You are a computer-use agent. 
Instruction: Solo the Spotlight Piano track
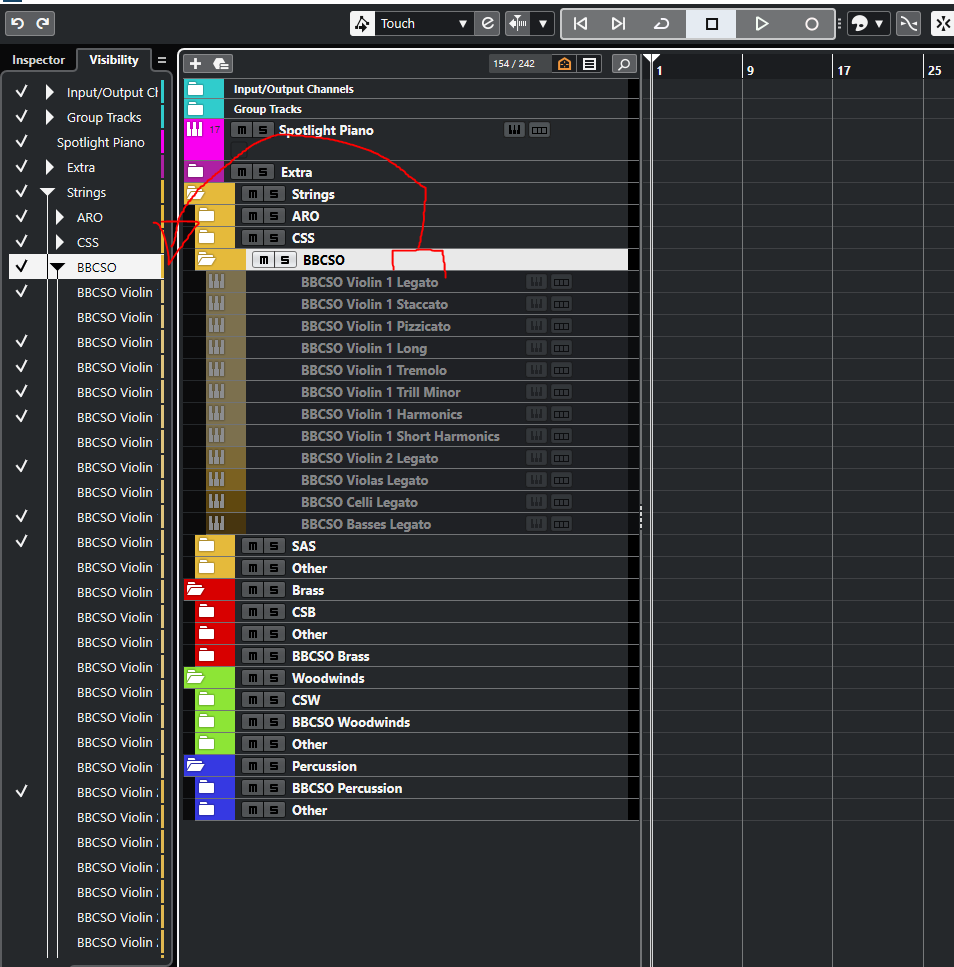[x=263, y=130]
